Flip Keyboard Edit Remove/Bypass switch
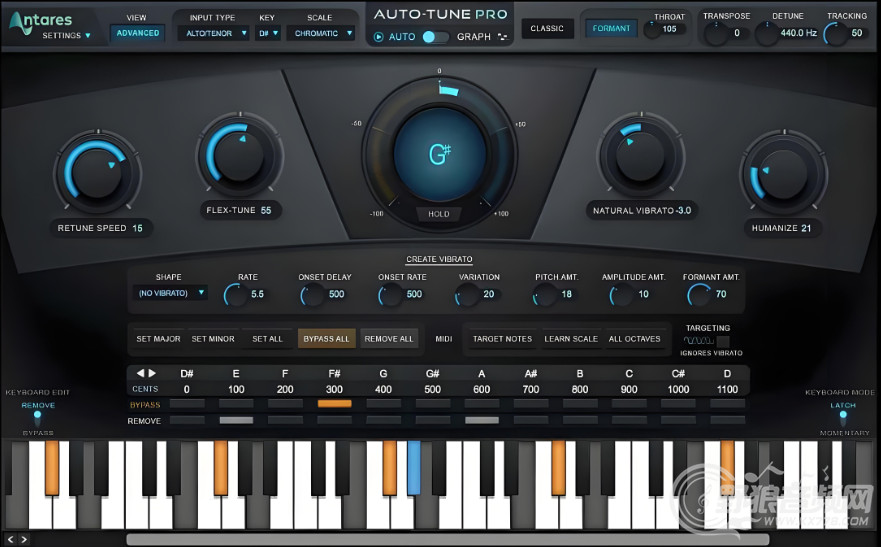 coord(38,418)
